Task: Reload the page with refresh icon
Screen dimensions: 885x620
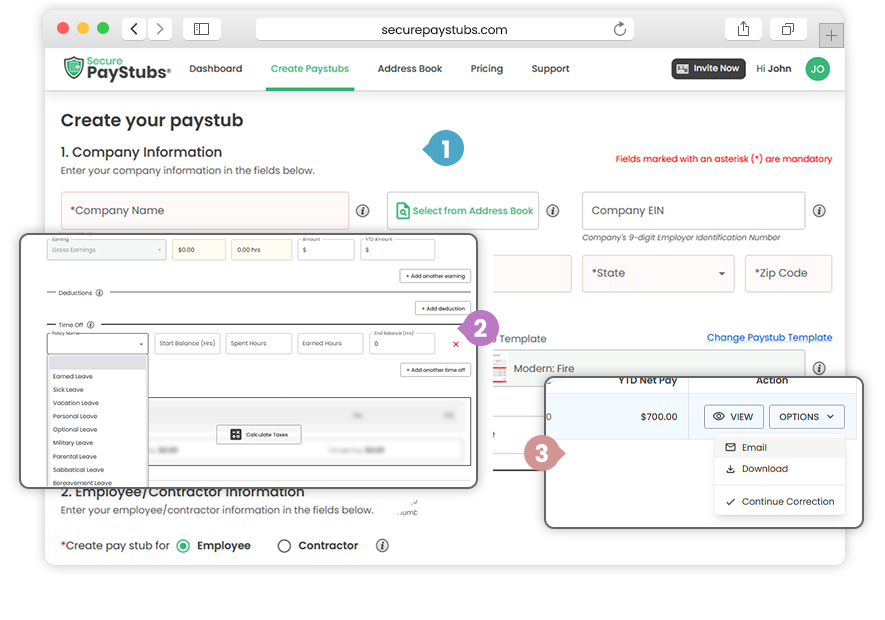Action: click(x=620, y=29)
